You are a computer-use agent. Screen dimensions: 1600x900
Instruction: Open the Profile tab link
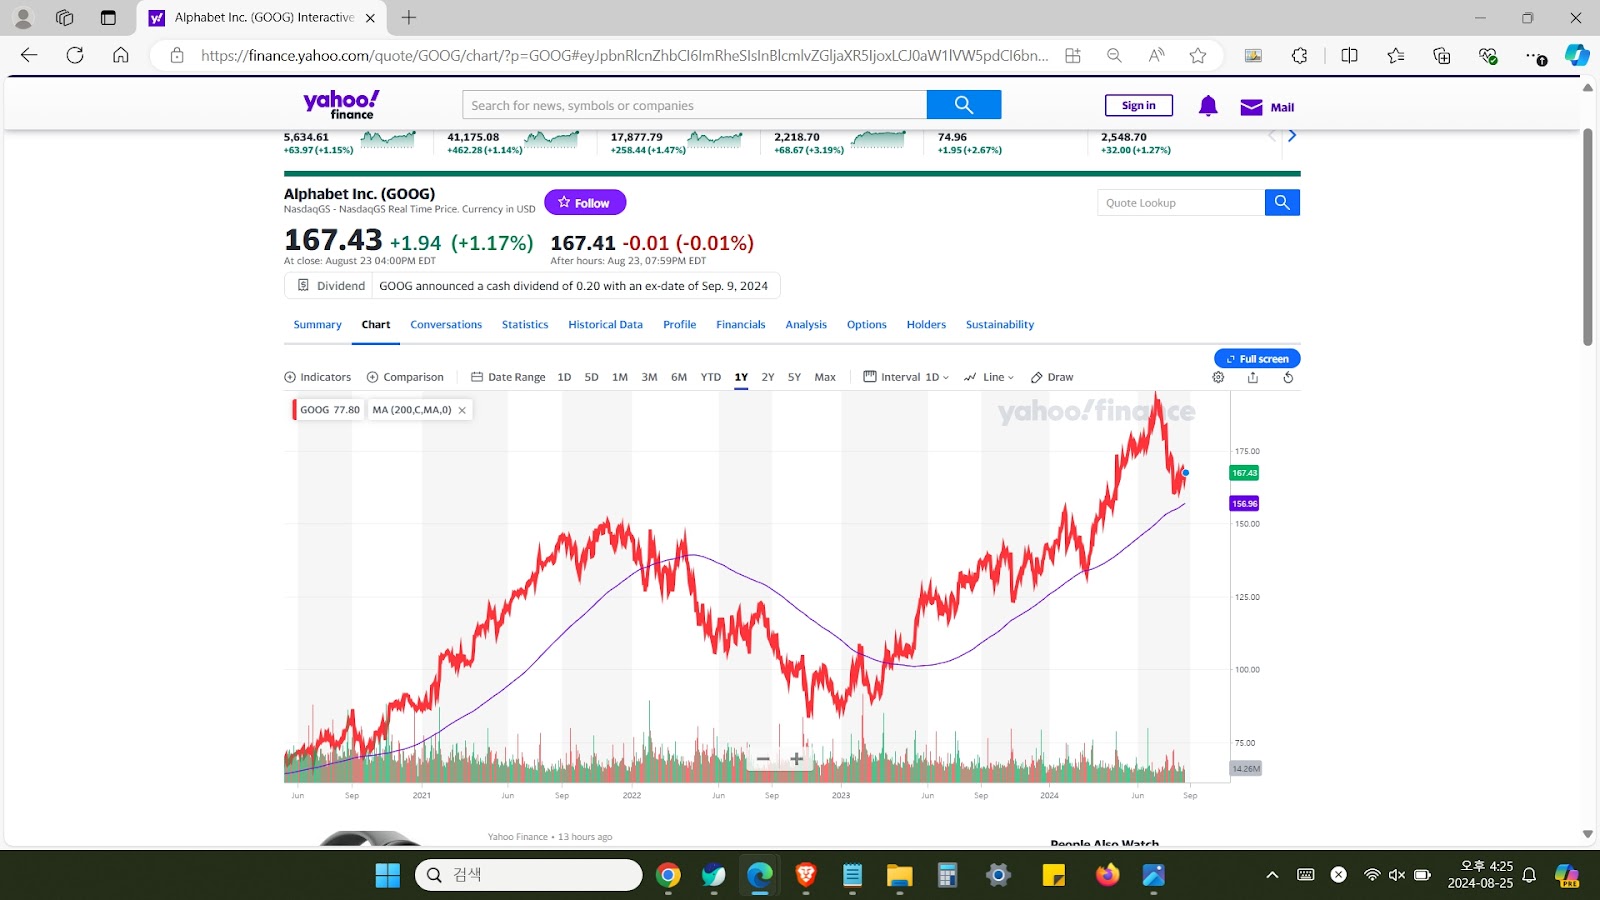coord(679,325)
